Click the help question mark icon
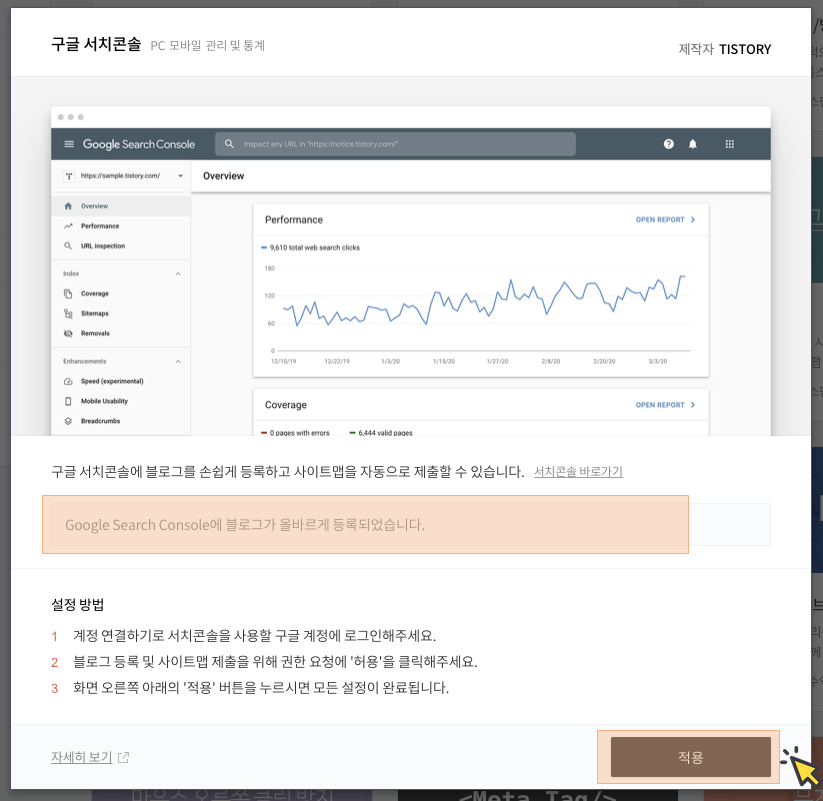This screenshot has height=801, width=823. point(668,143)
